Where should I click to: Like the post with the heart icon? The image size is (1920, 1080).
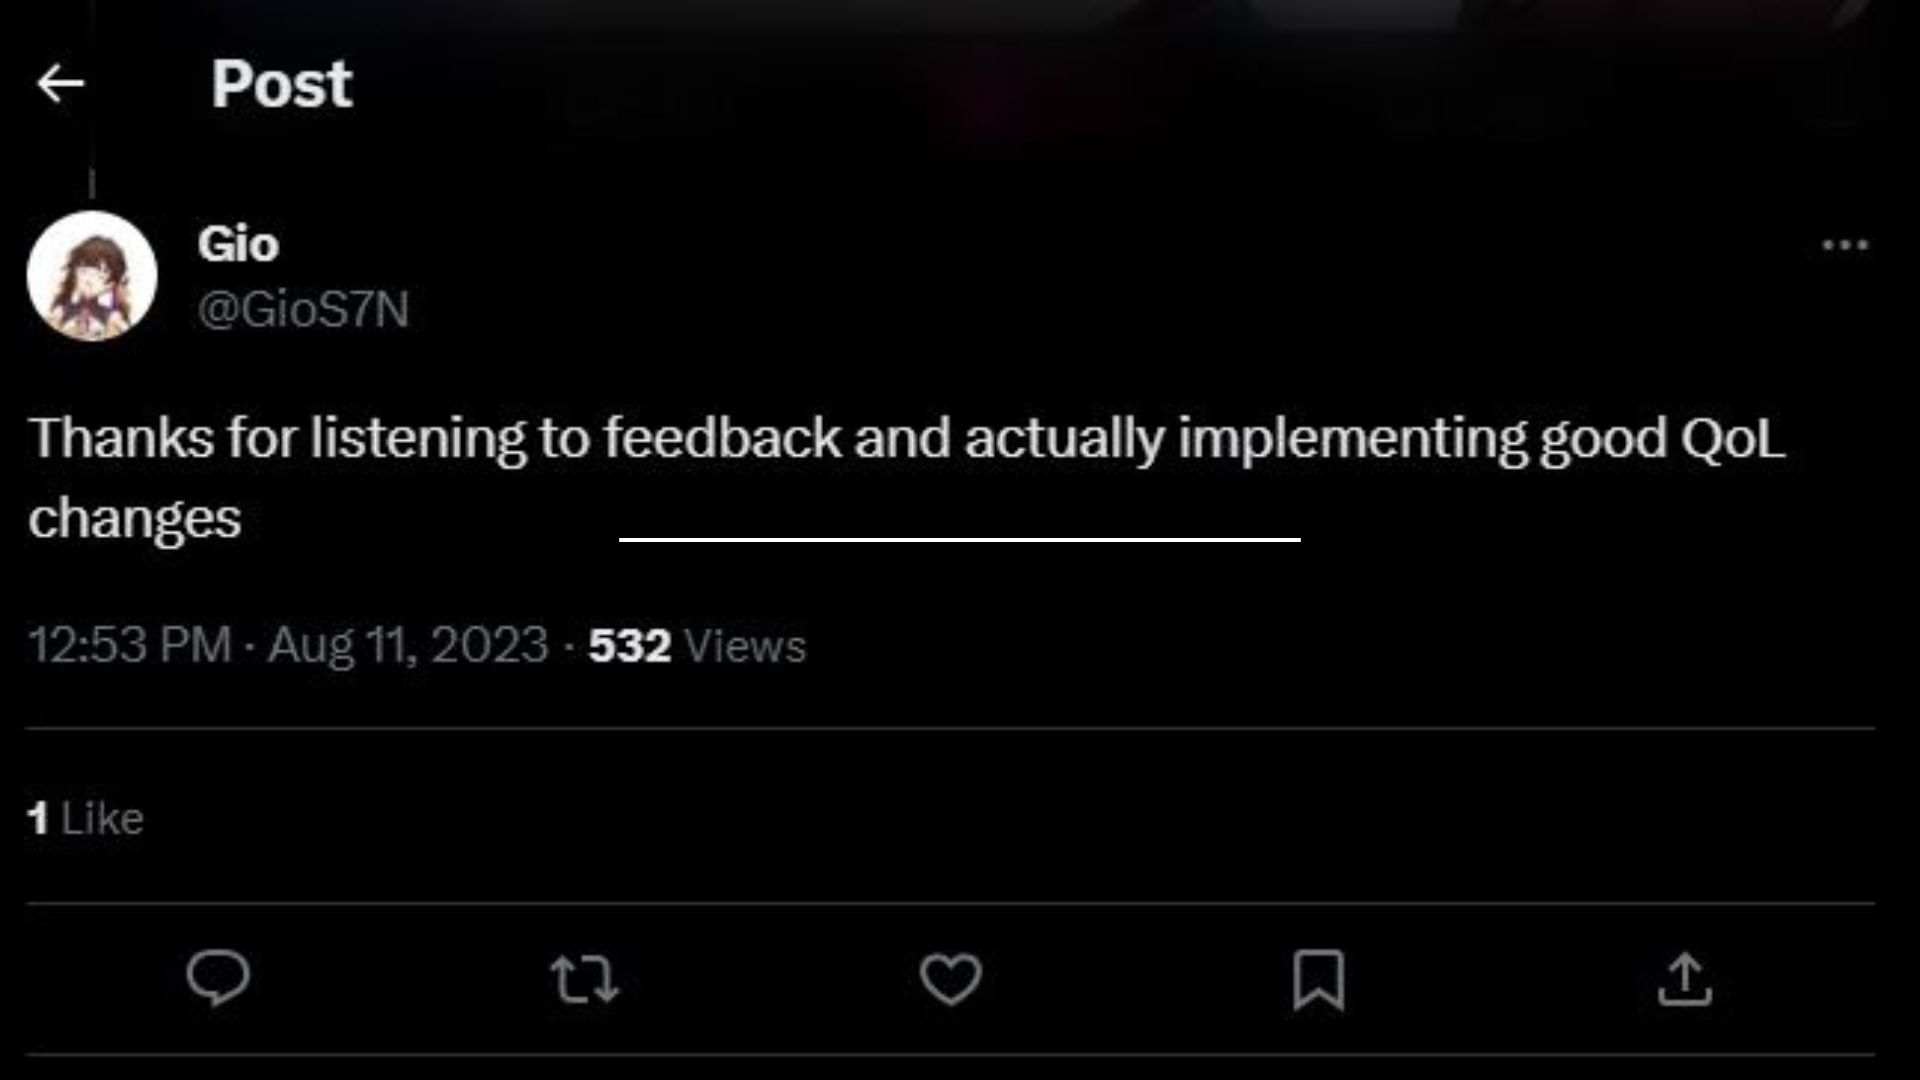[x=951, y=979]
